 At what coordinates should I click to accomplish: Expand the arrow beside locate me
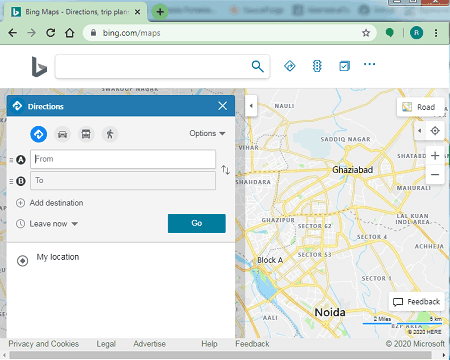click(420, 131)
